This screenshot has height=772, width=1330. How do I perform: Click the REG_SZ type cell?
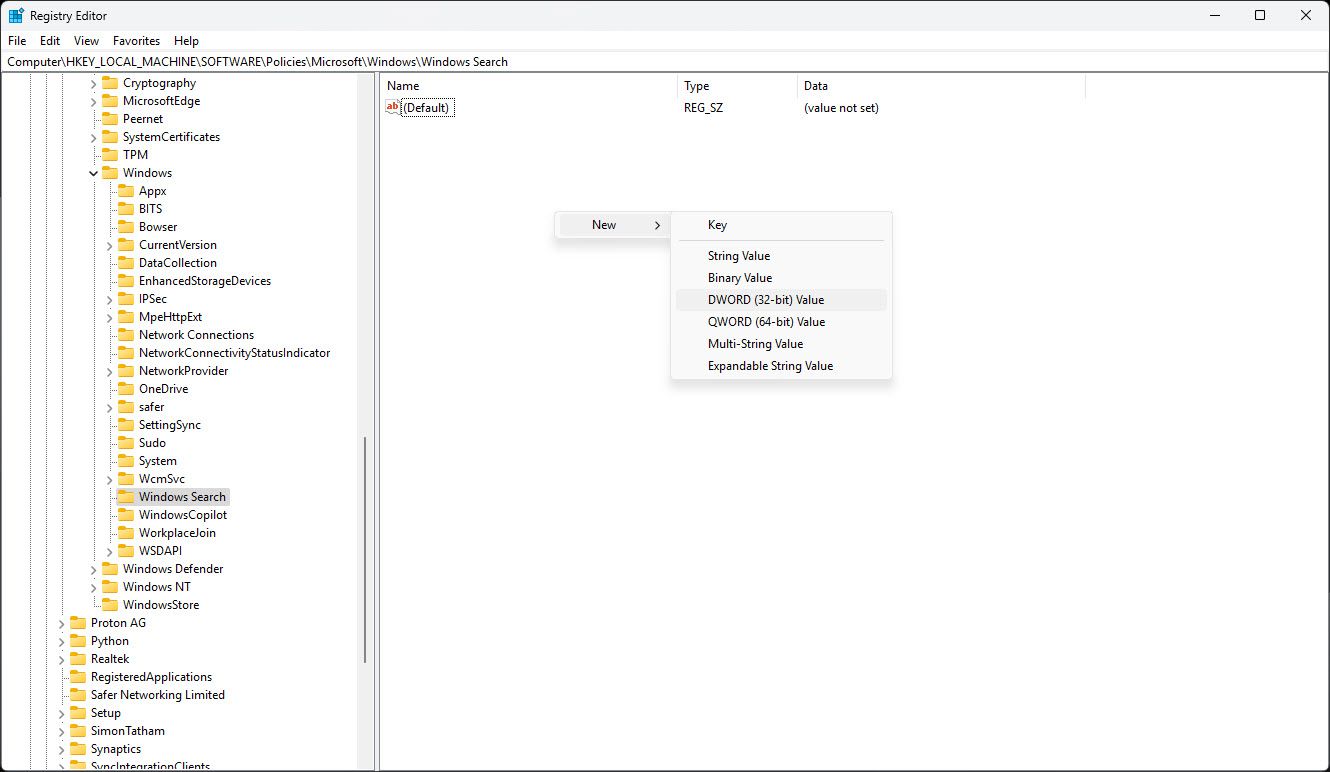coord(703,108)
